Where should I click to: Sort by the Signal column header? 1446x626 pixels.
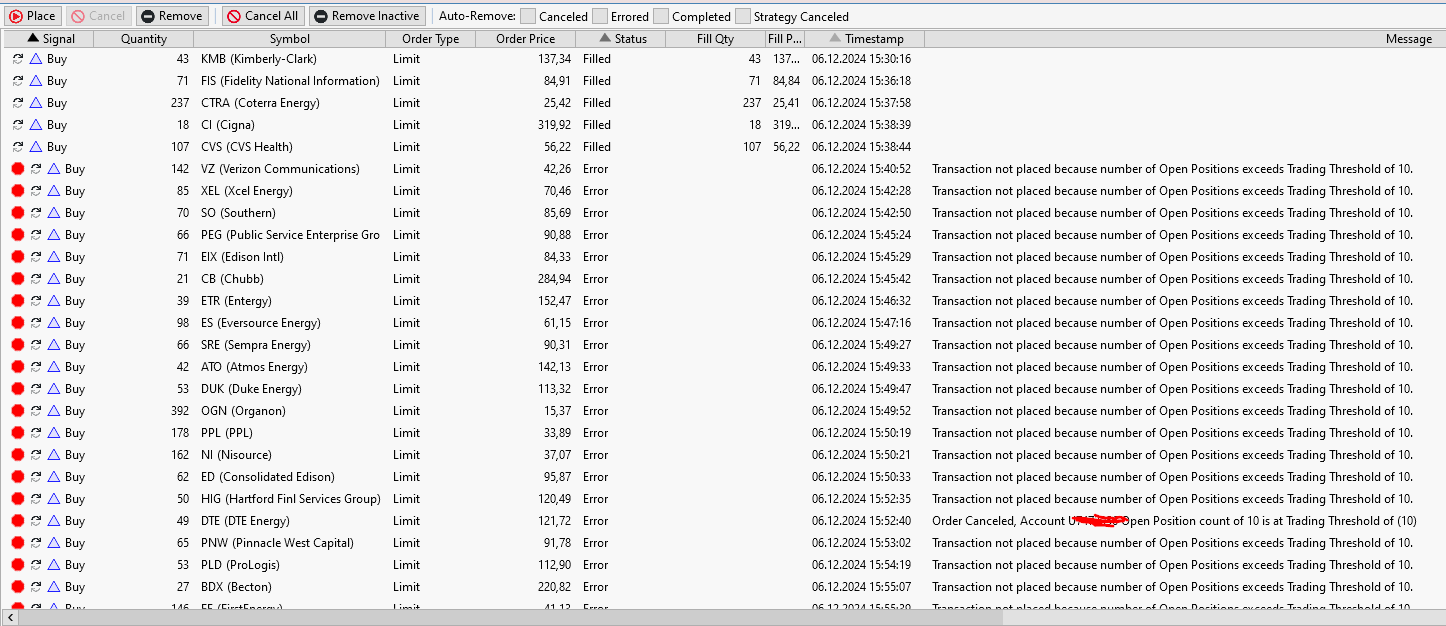tap(49, 39)
